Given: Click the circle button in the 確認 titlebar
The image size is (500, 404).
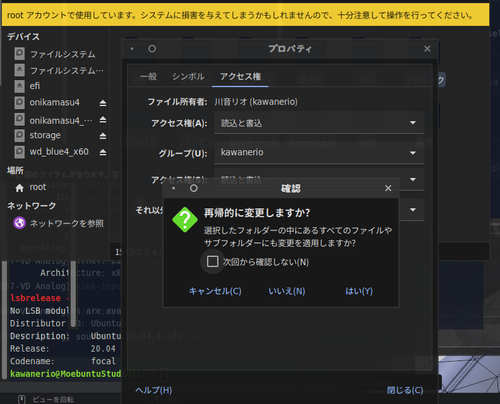Looking at the screenshot, I should [x=194, y=188].
